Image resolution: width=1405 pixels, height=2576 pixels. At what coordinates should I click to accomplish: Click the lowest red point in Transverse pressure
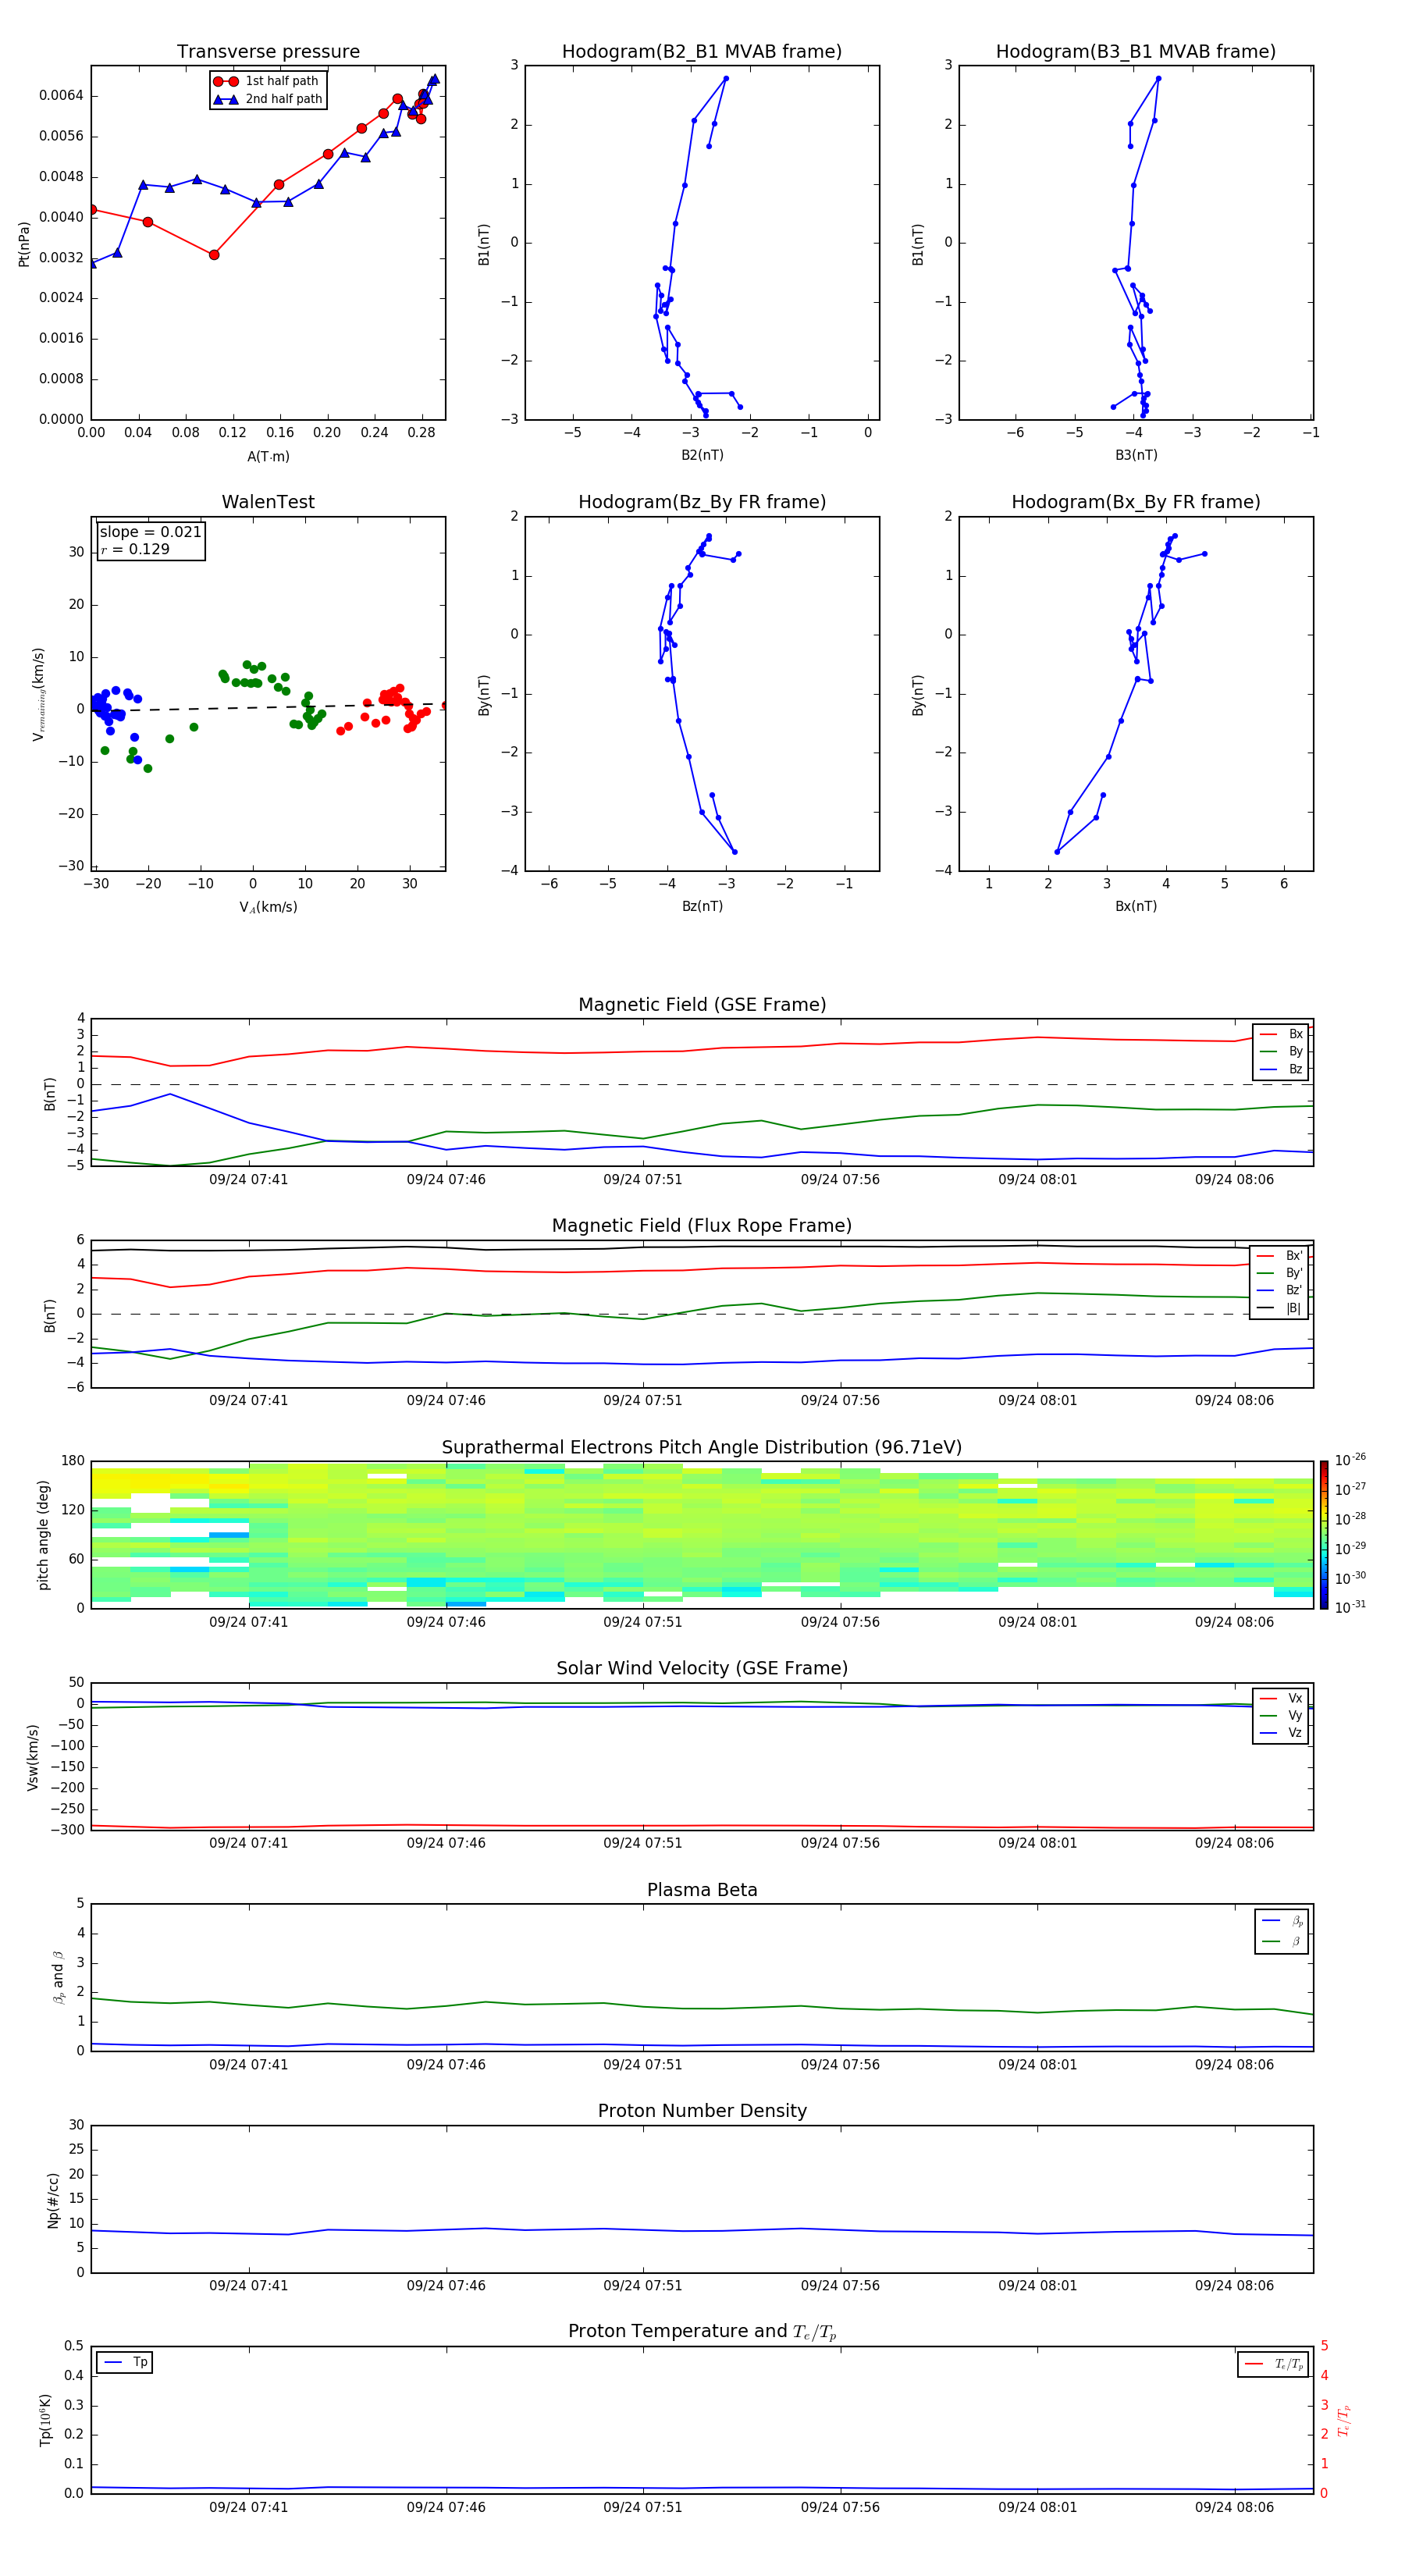[214, 255]
